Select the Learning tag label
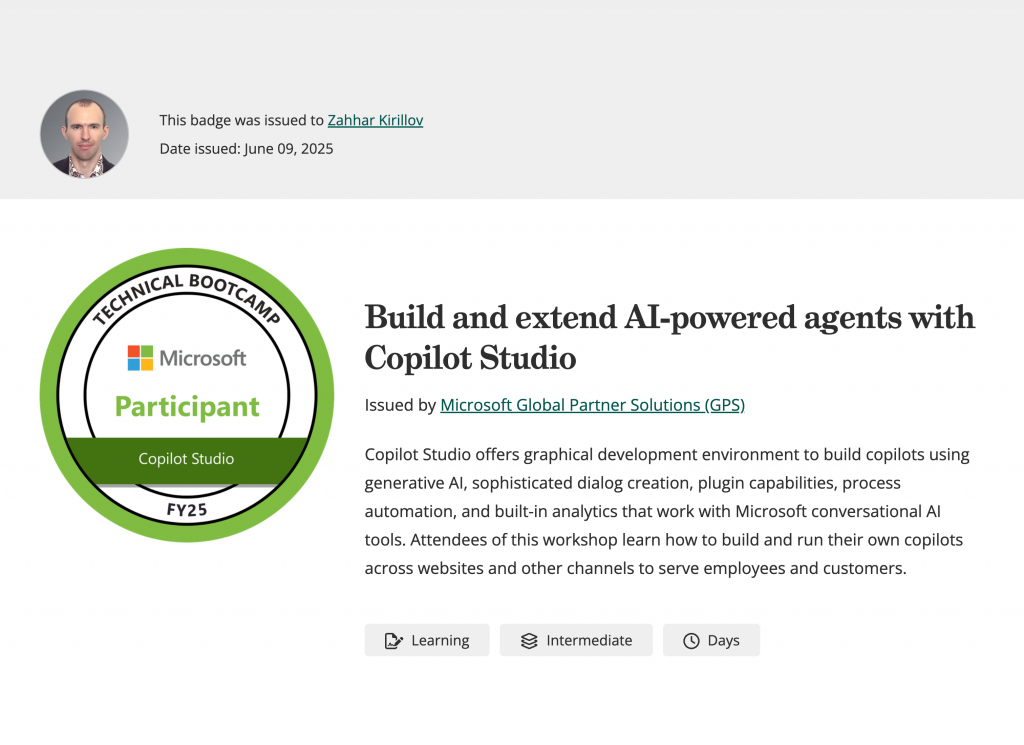The width and height of the screenshot is (1024, 745). (440, 641)
